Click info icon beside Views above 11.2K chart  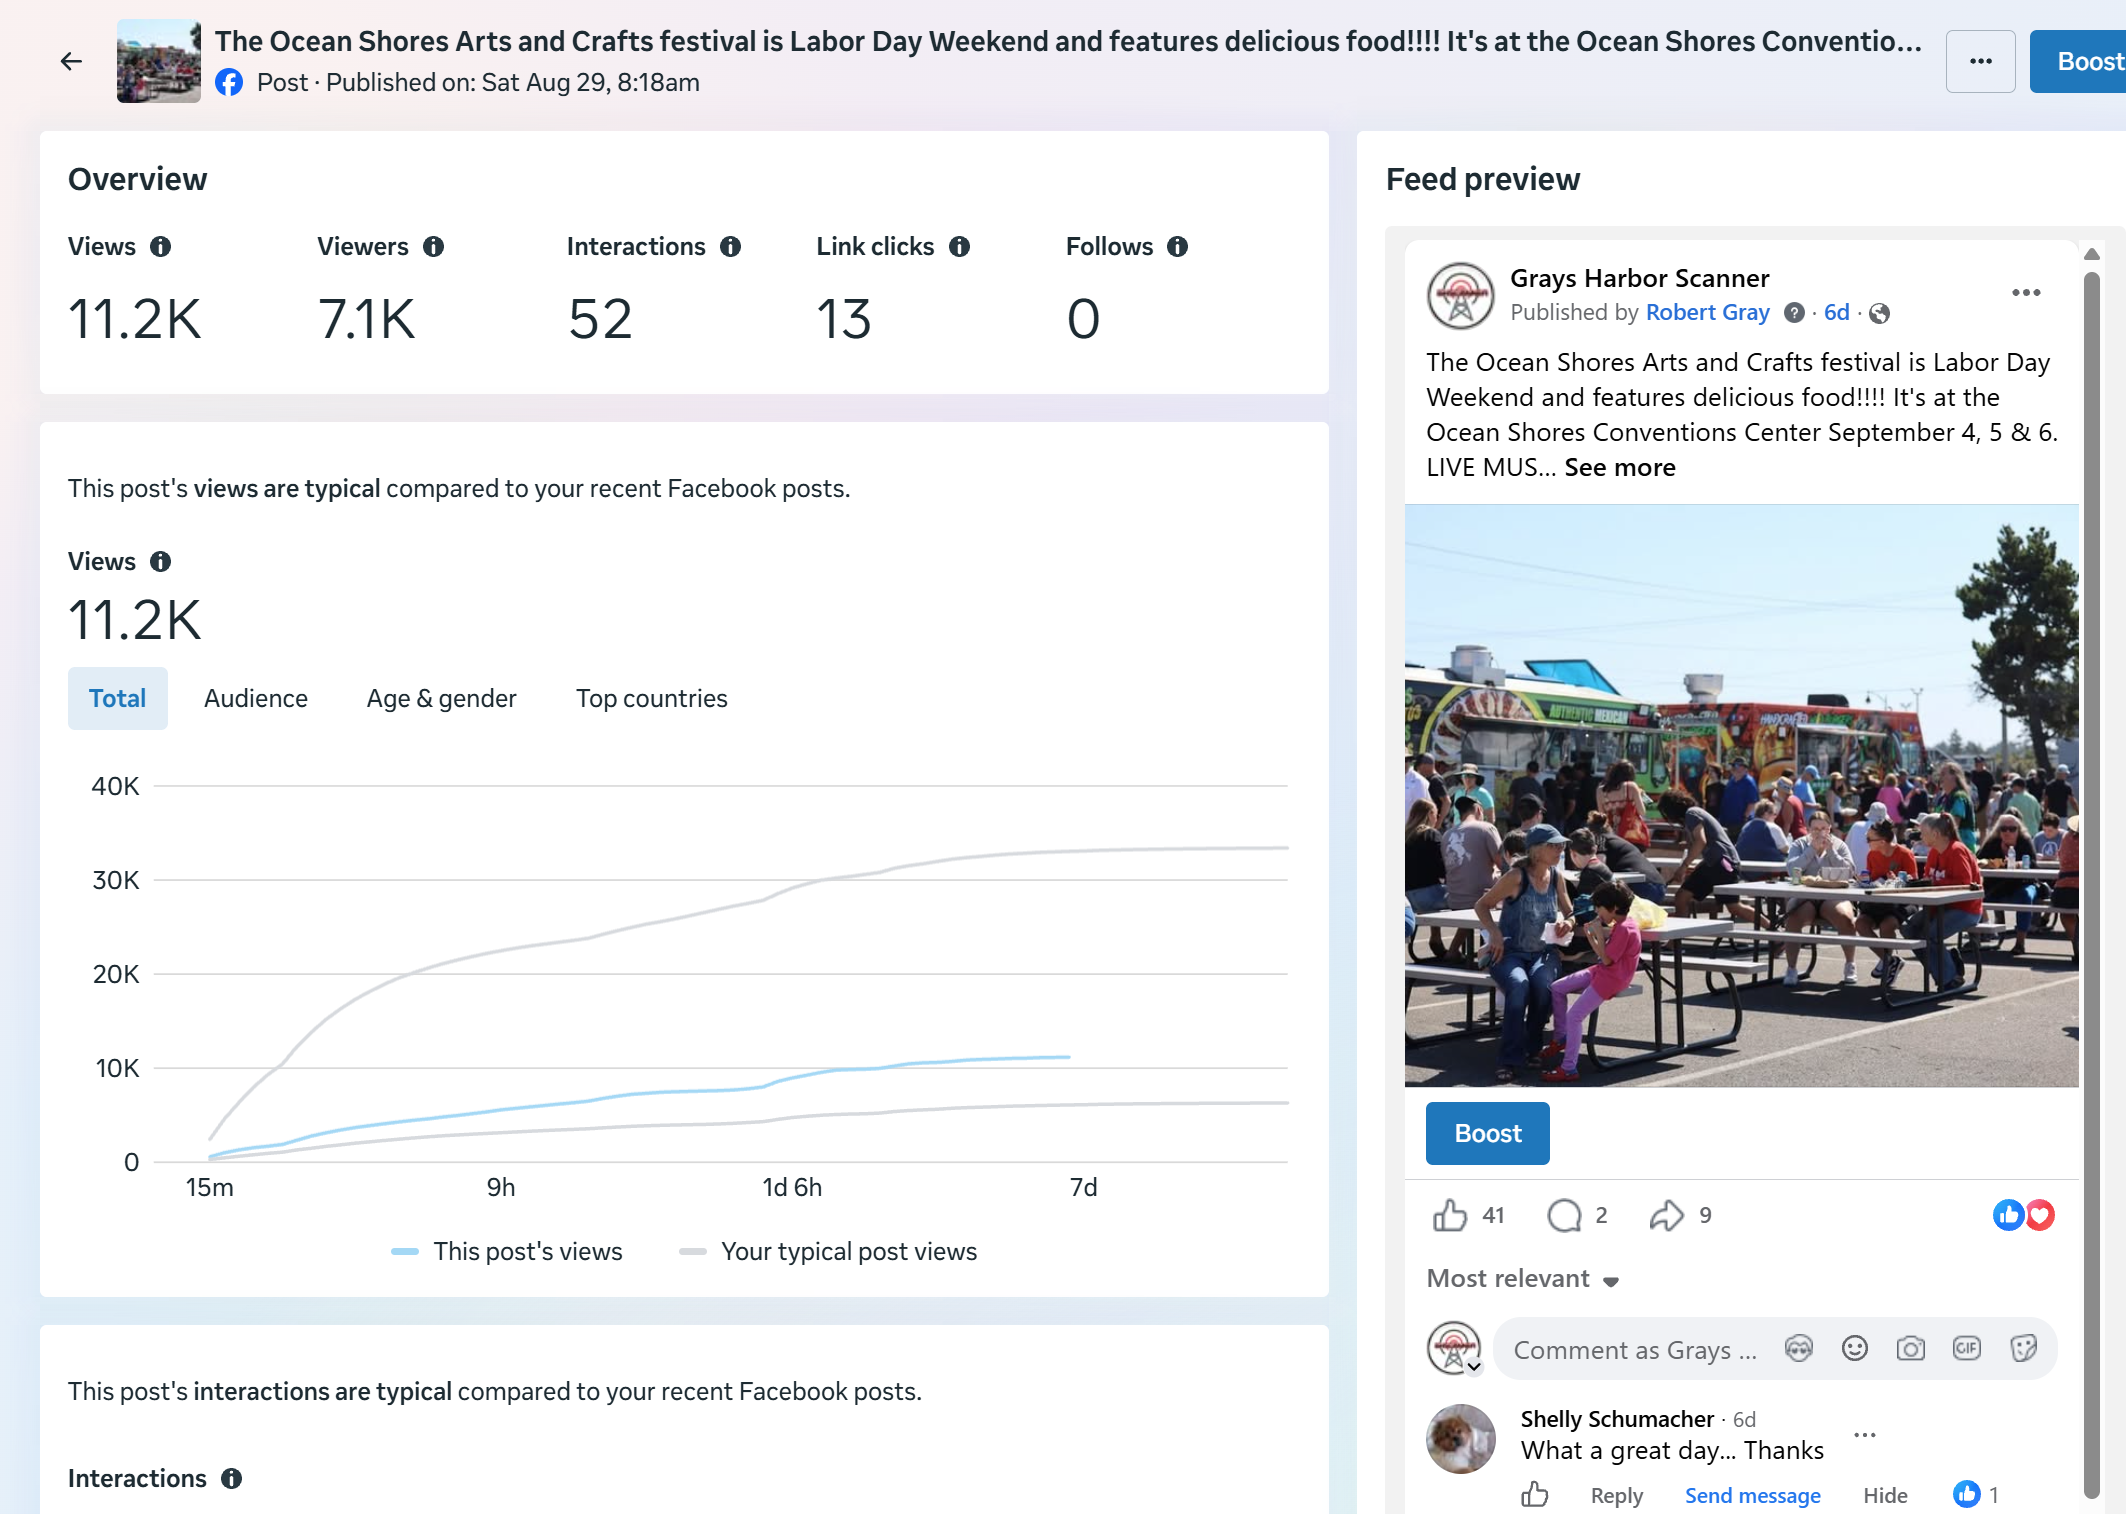(x=160, y=561)
